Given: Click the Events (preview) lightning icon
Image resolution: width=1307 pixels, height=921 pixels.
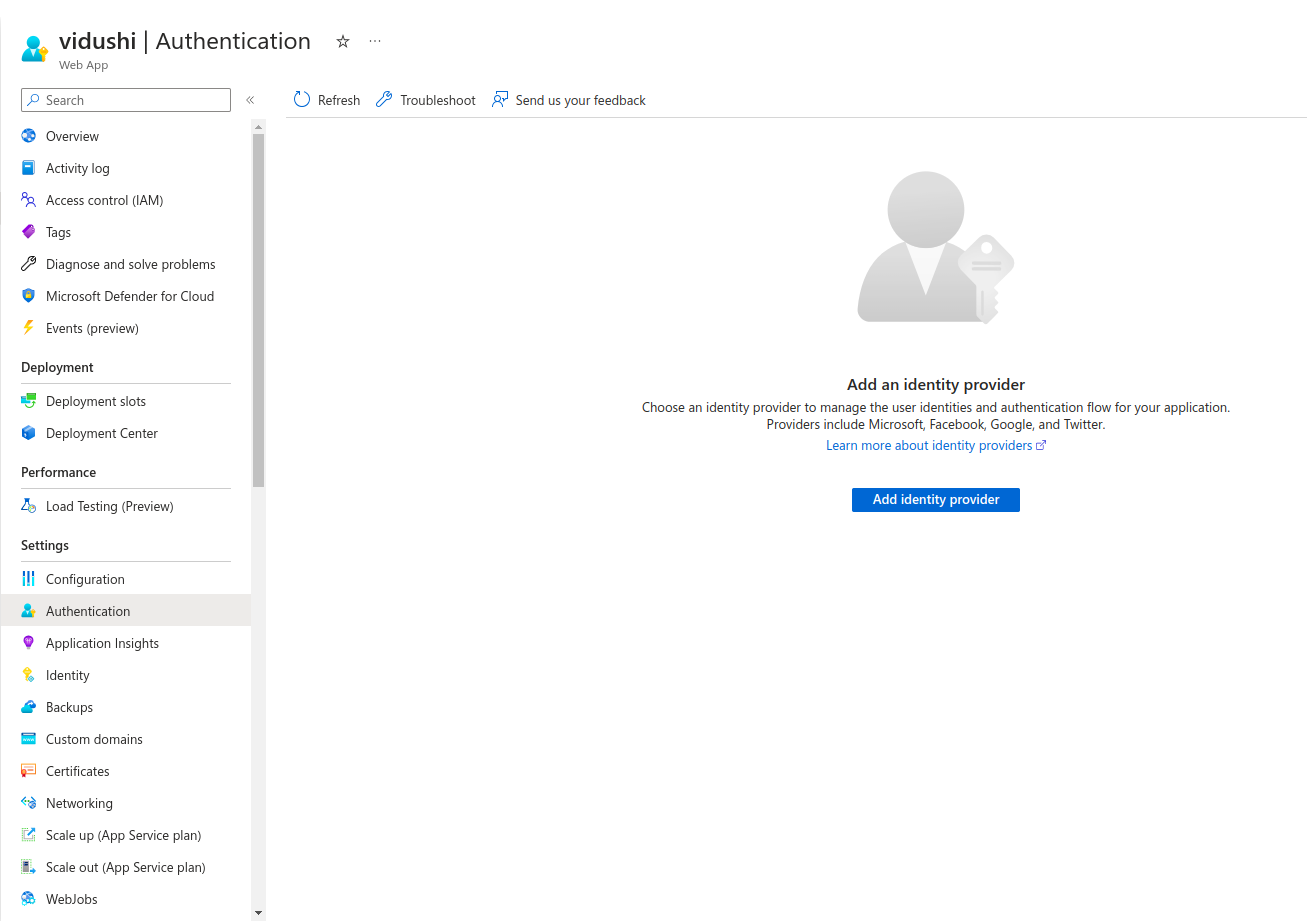Looking at the screenshot, I should click(28, 328).
